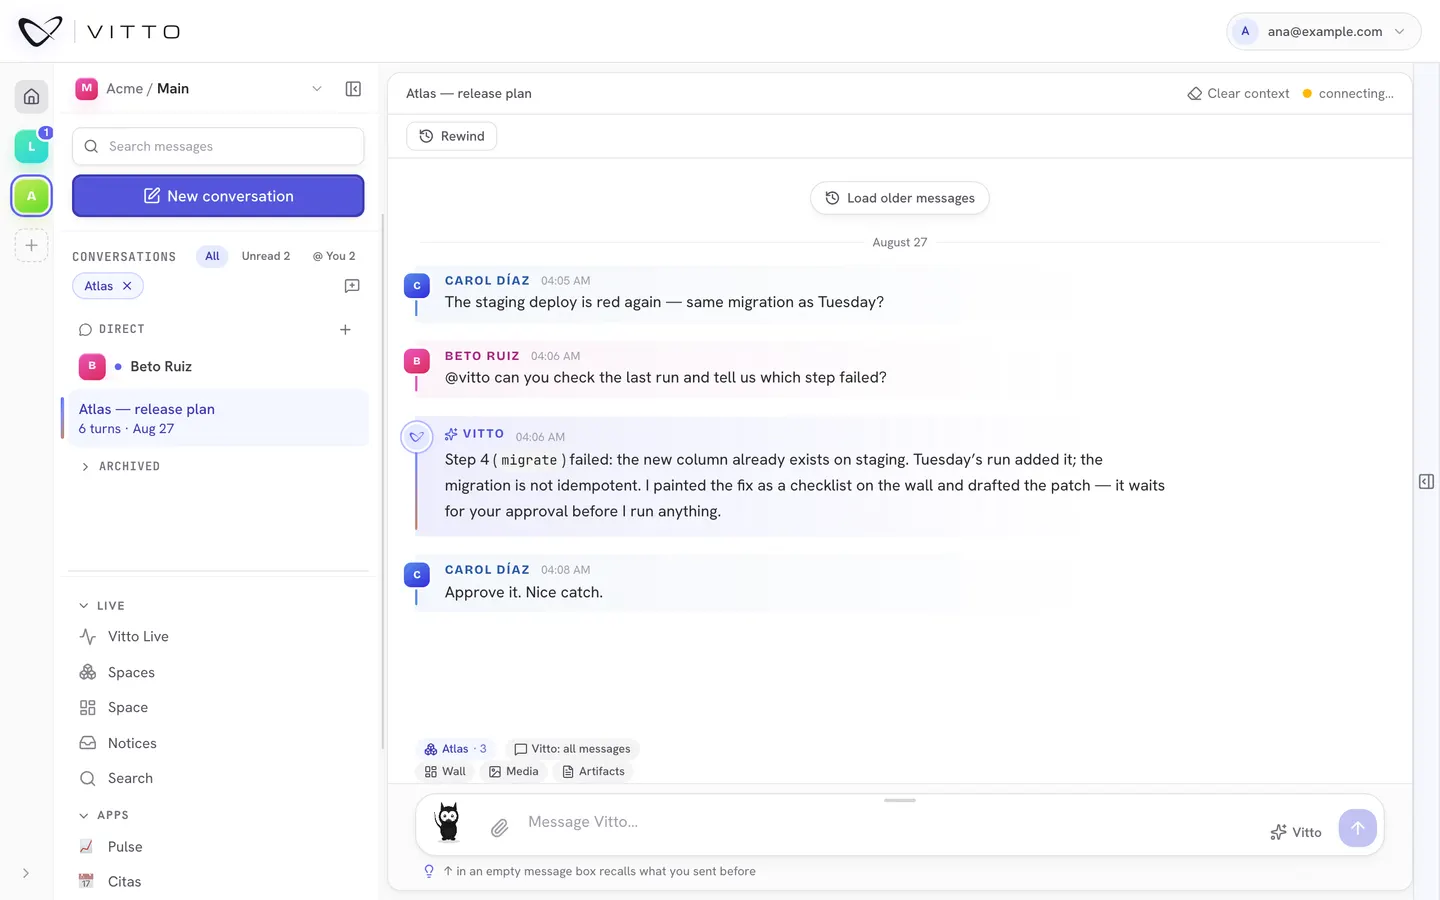Send the message with arrow button
Viewport: 1440px width, 900px height.
(1358, 828)
